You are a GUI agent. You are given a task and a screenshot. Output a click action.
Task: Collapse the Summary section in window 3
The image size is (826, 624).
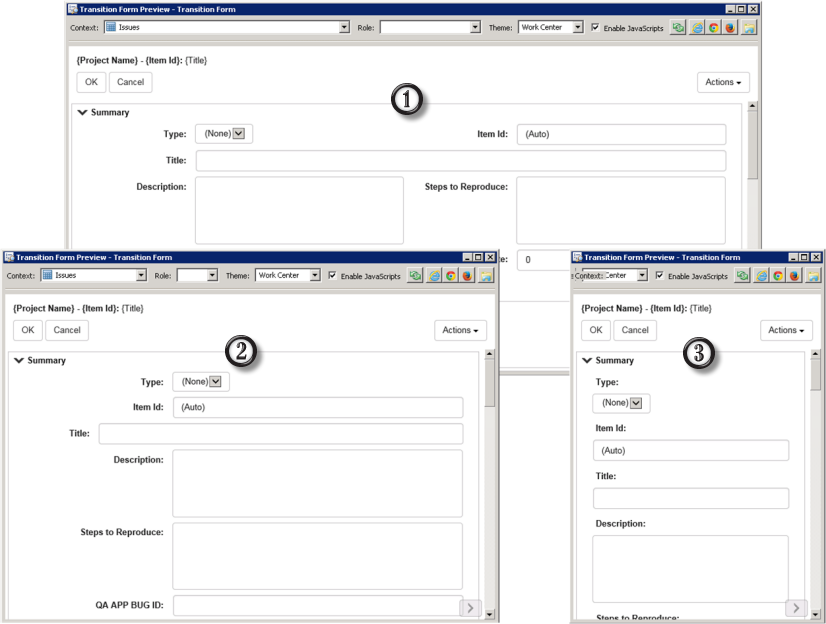click(586, 360)
